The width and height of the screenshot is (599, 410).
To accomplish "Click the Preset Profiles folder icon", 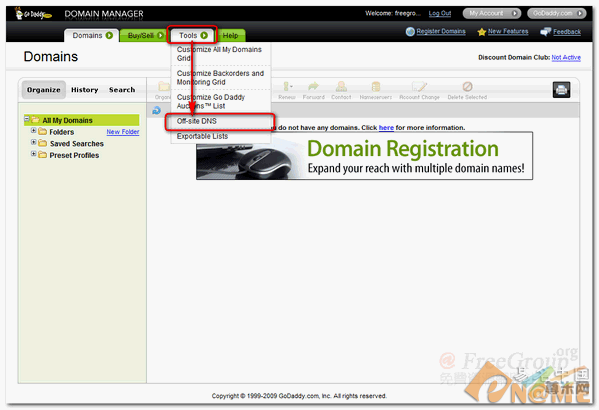I will tap(43, 155).
